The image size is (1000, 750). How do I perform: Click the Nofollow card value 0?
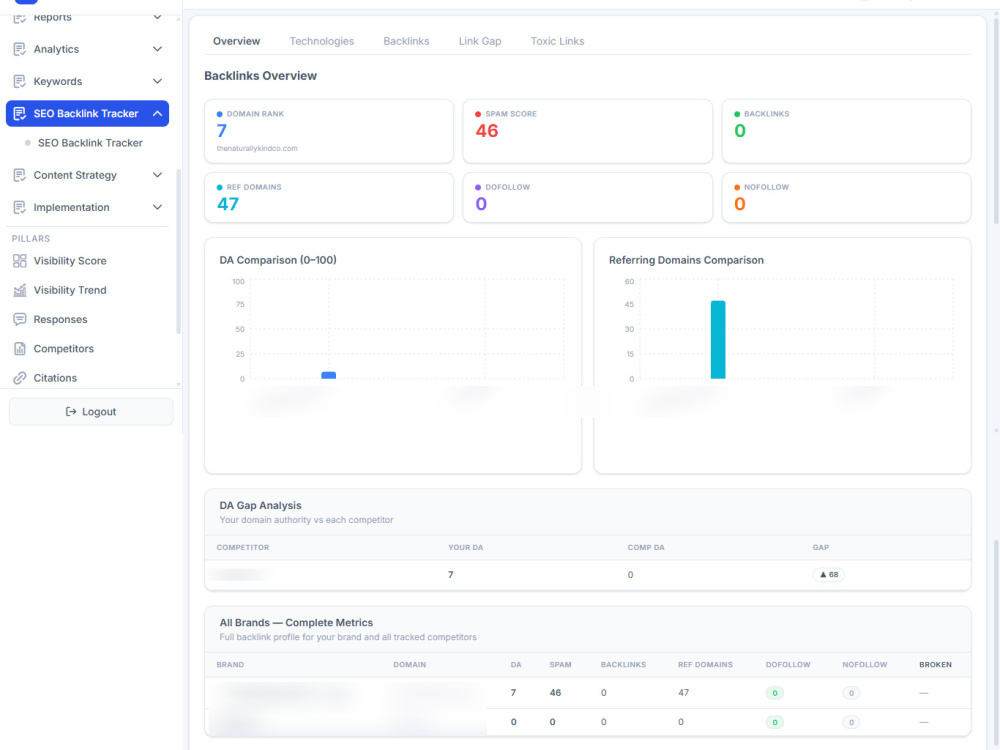click(740, 204)
